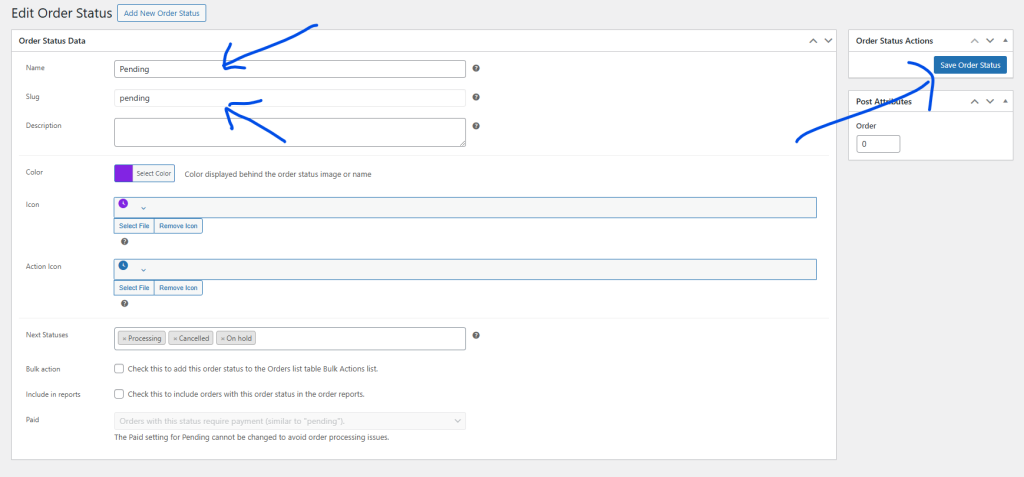The width and height of the screenshot is (1024, 477).
Task: Remove the On hold tag from Next Statuses
Action: (222, 339)
